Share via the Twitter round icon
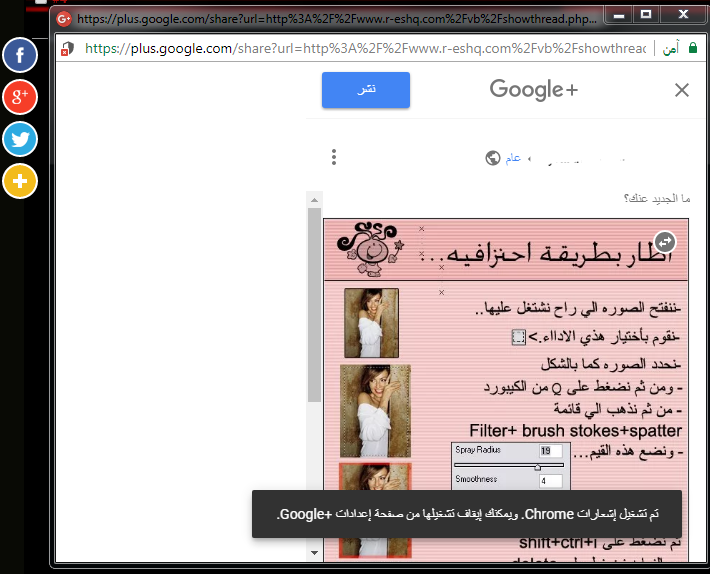This screenshot has height=574, width=710. point(19,139)
